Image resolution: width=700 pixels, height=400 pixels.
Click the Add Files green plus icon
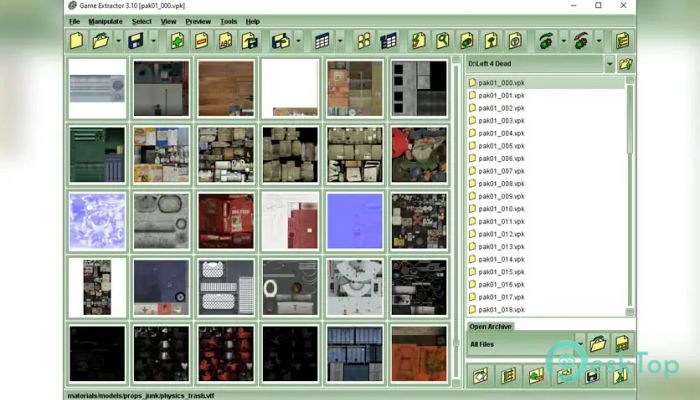click(177, 41)
